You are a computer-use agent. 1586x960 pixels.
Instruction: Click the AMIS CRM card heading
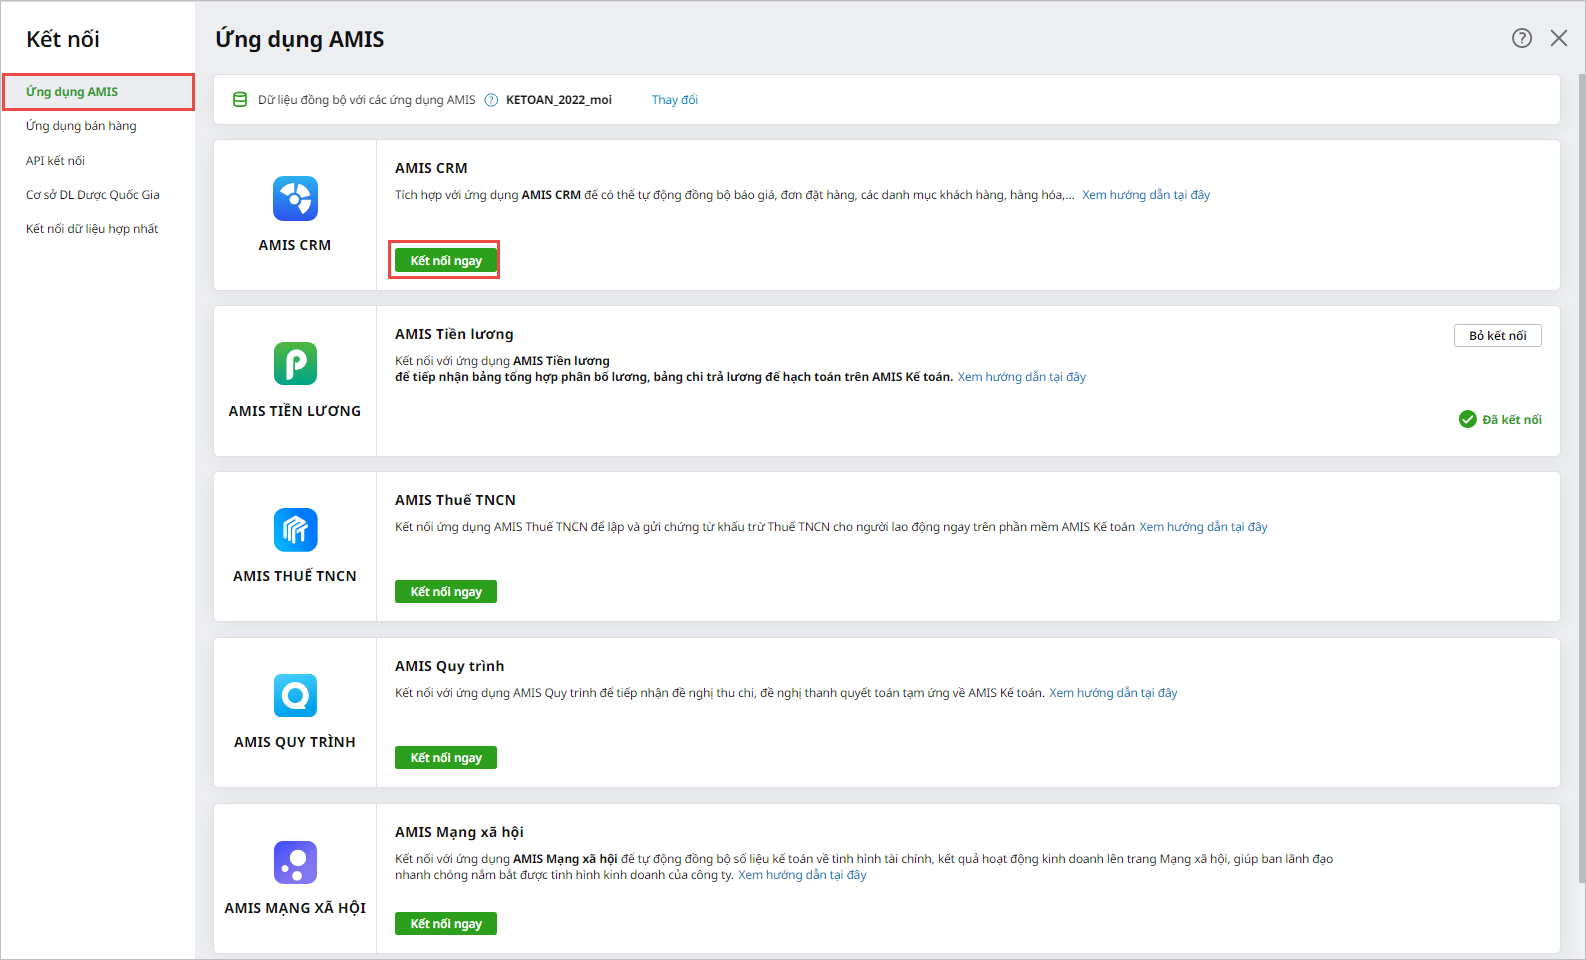tap(431, 168)
